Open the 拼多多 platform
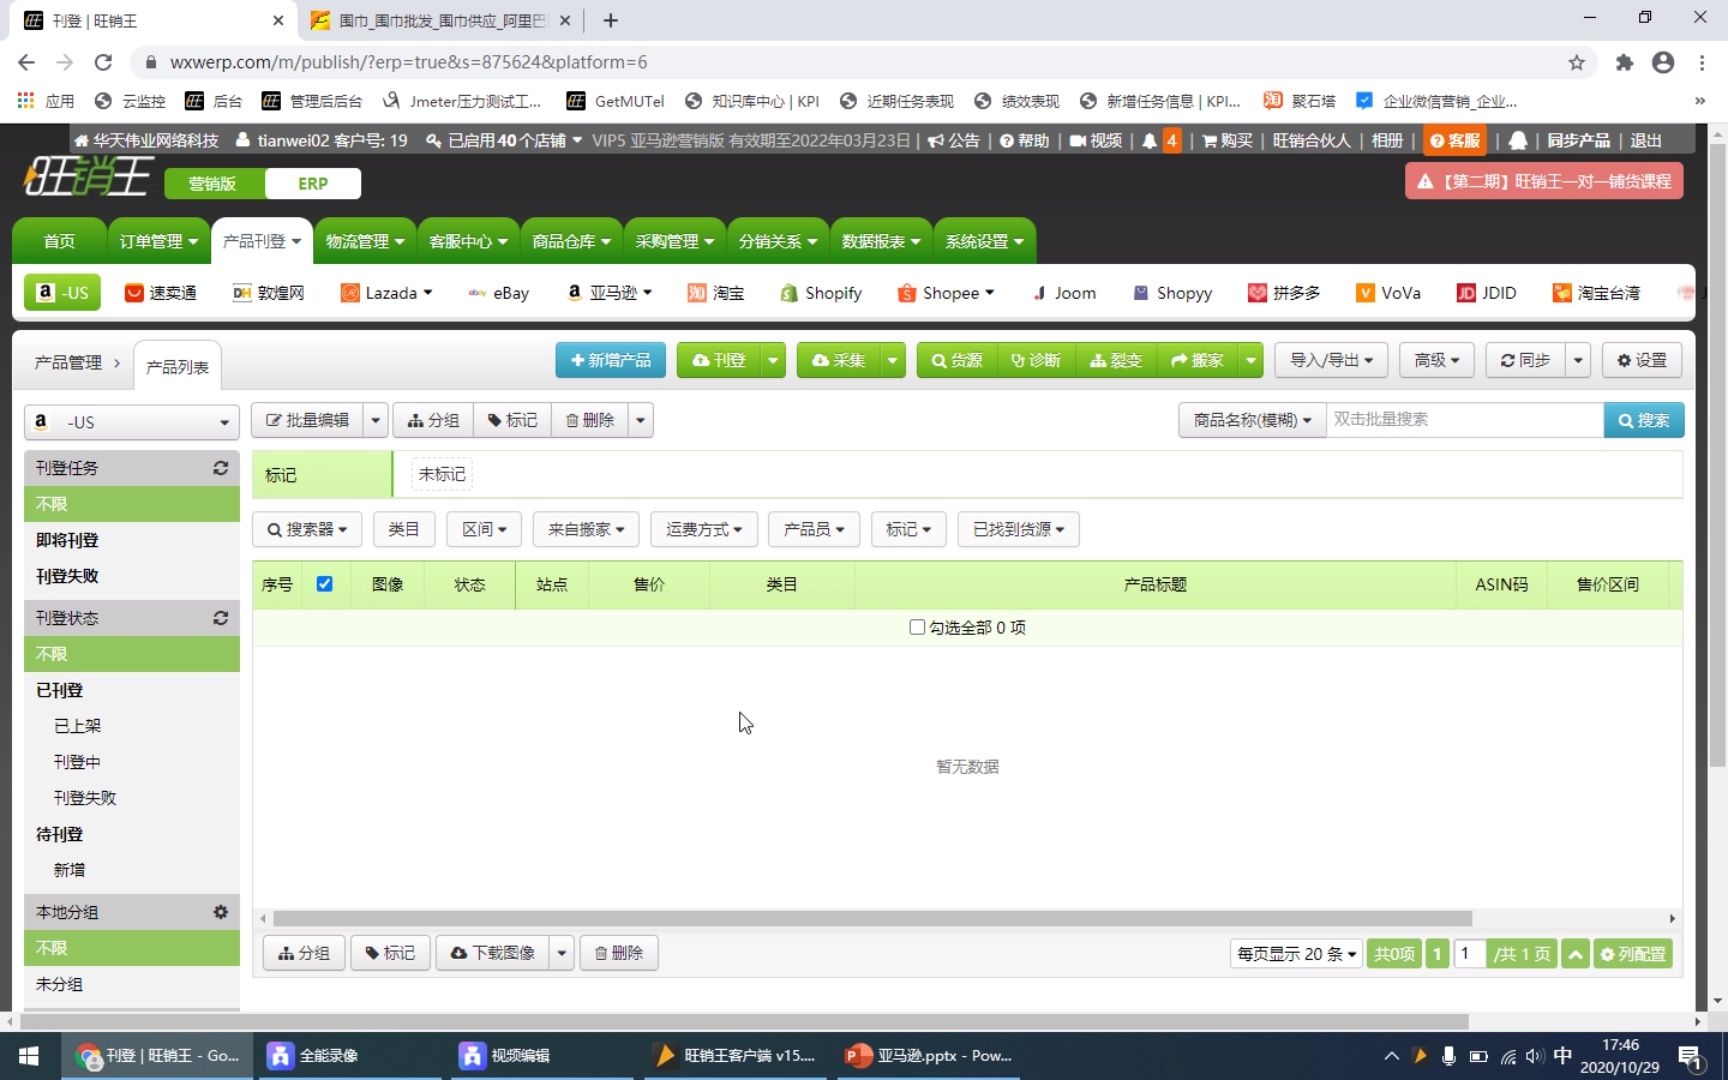 click(x=1284, y=293)
